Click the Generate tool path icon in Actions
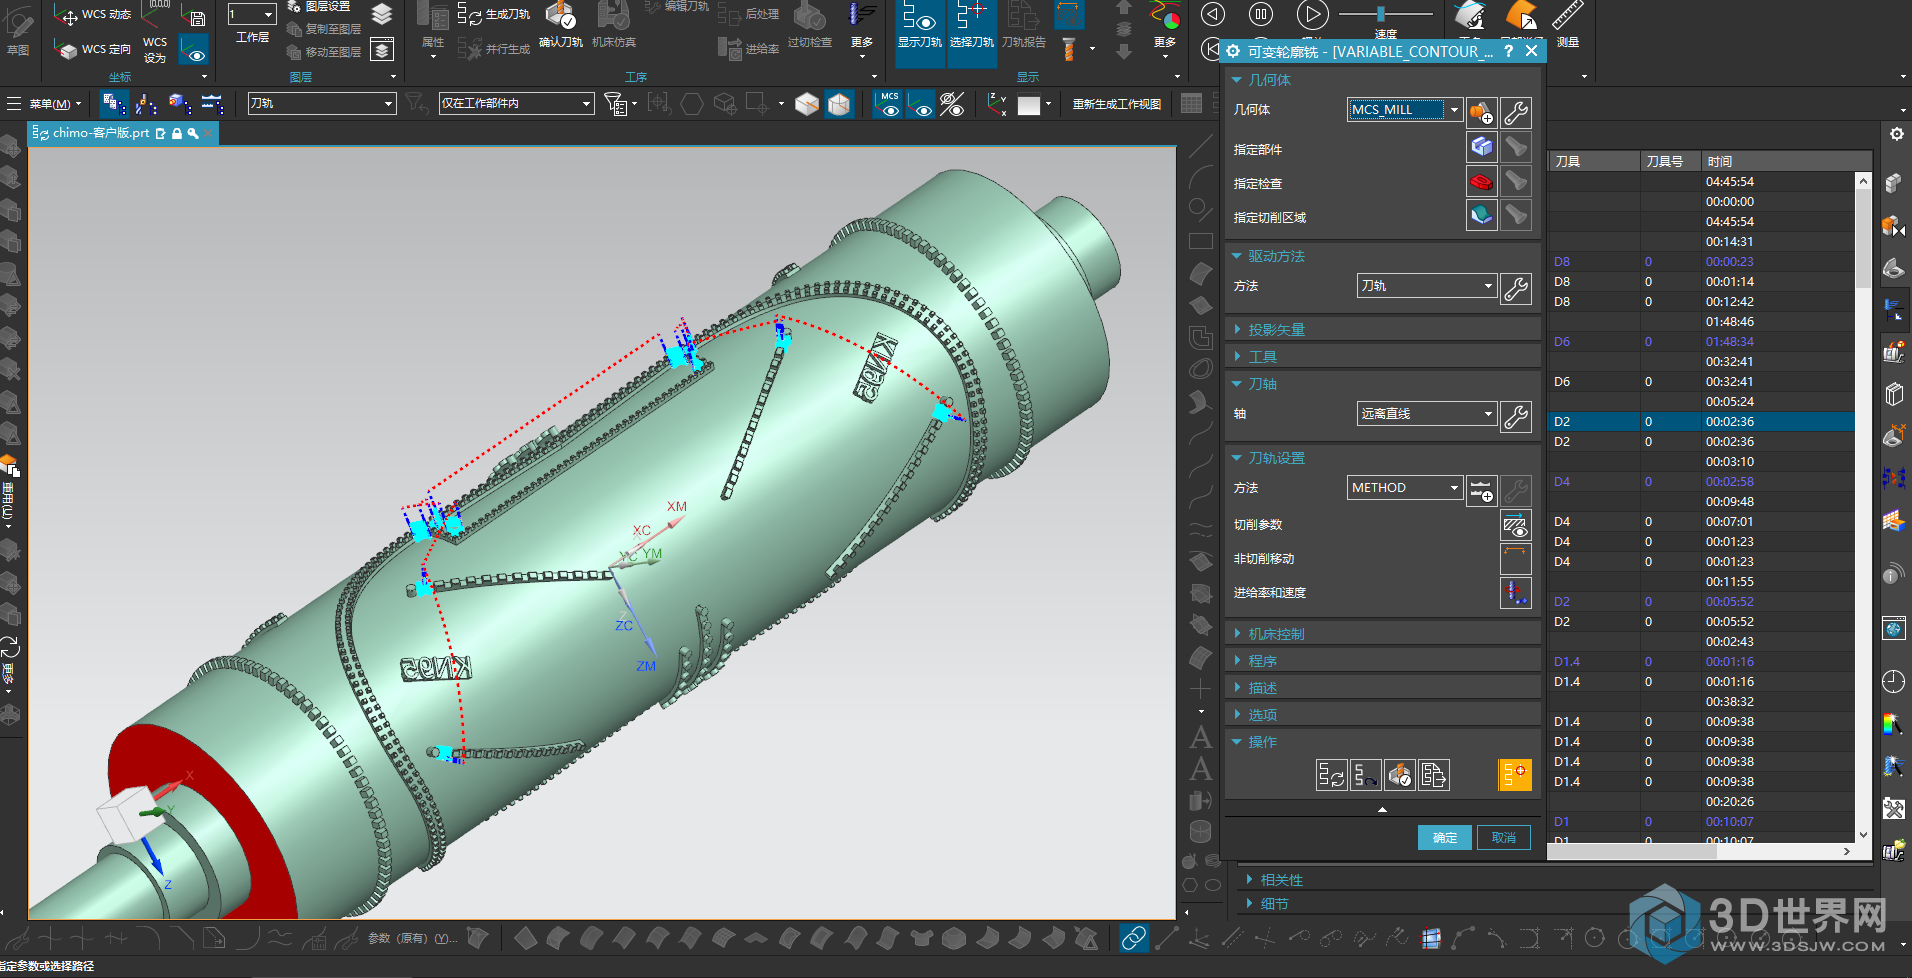 1331,775
